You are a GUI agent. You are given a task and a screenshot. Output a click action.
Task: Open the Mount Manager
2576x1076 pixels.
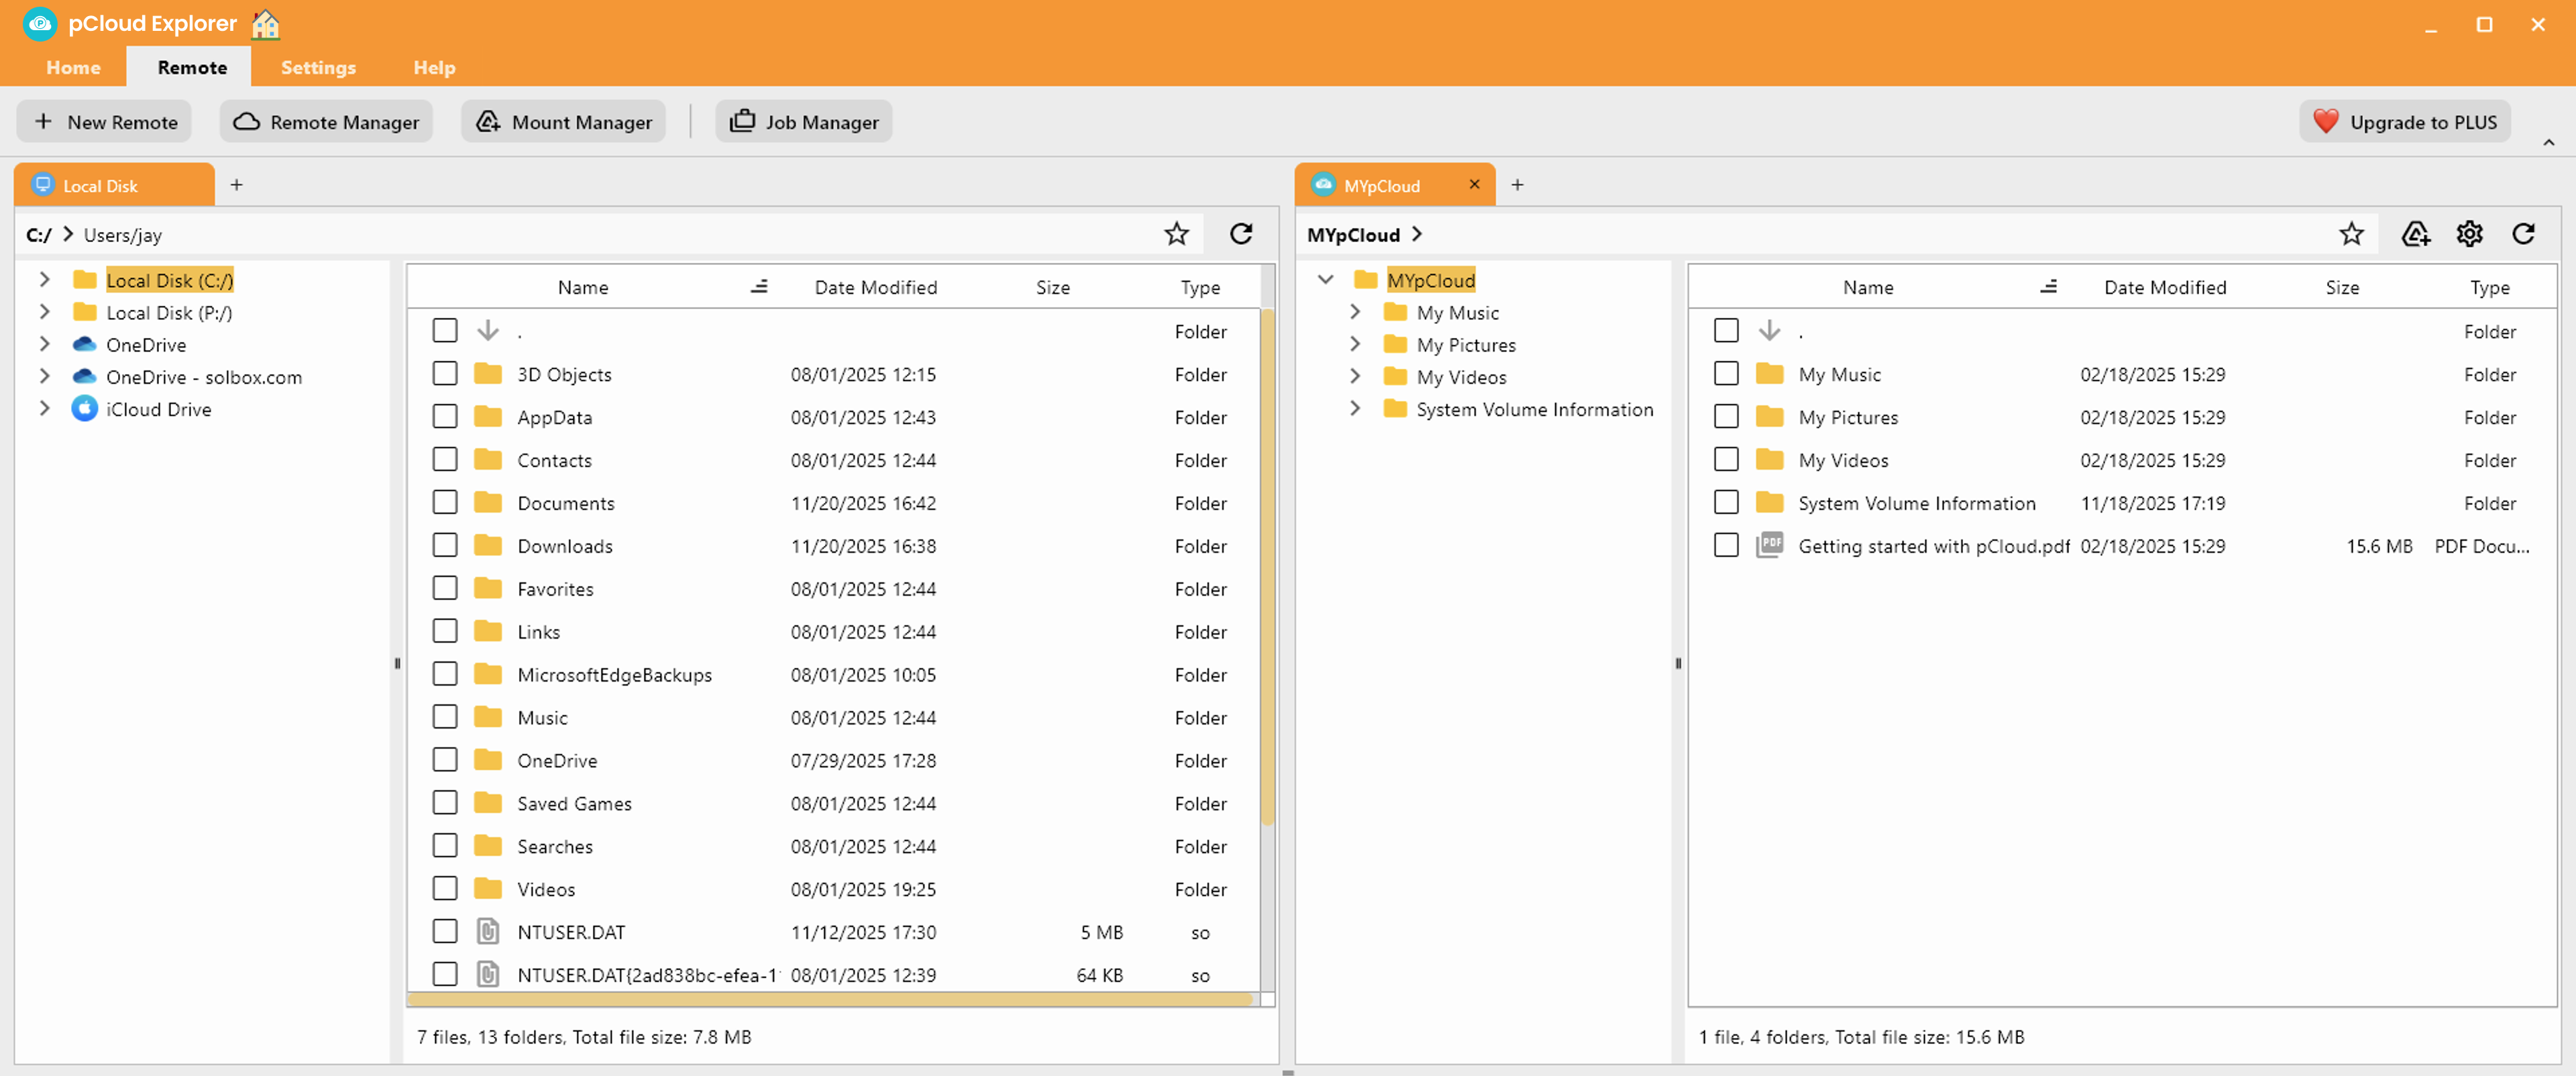tap(563, 121)
